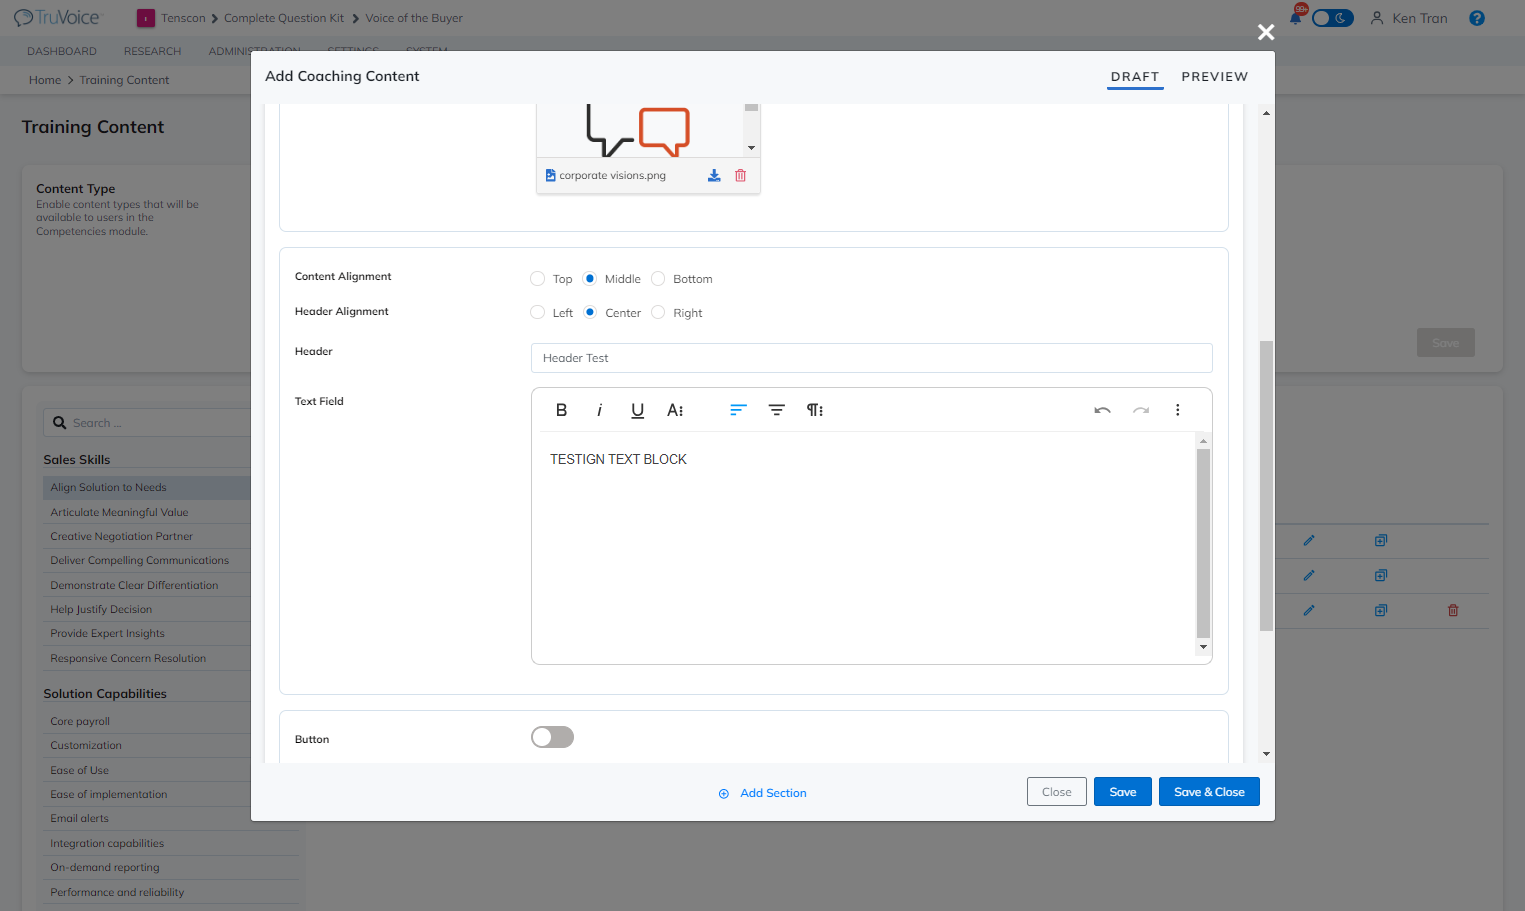1525x911 pixels.
Task: Open paragraph format options
Action: [815, 410]
